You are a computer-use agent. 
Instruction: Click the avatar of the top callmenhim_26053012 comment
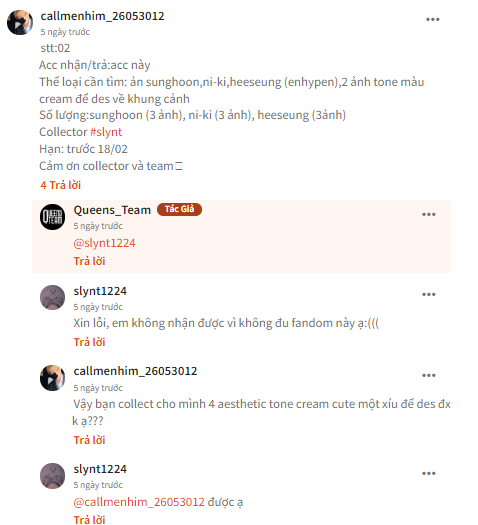point(20,22)
